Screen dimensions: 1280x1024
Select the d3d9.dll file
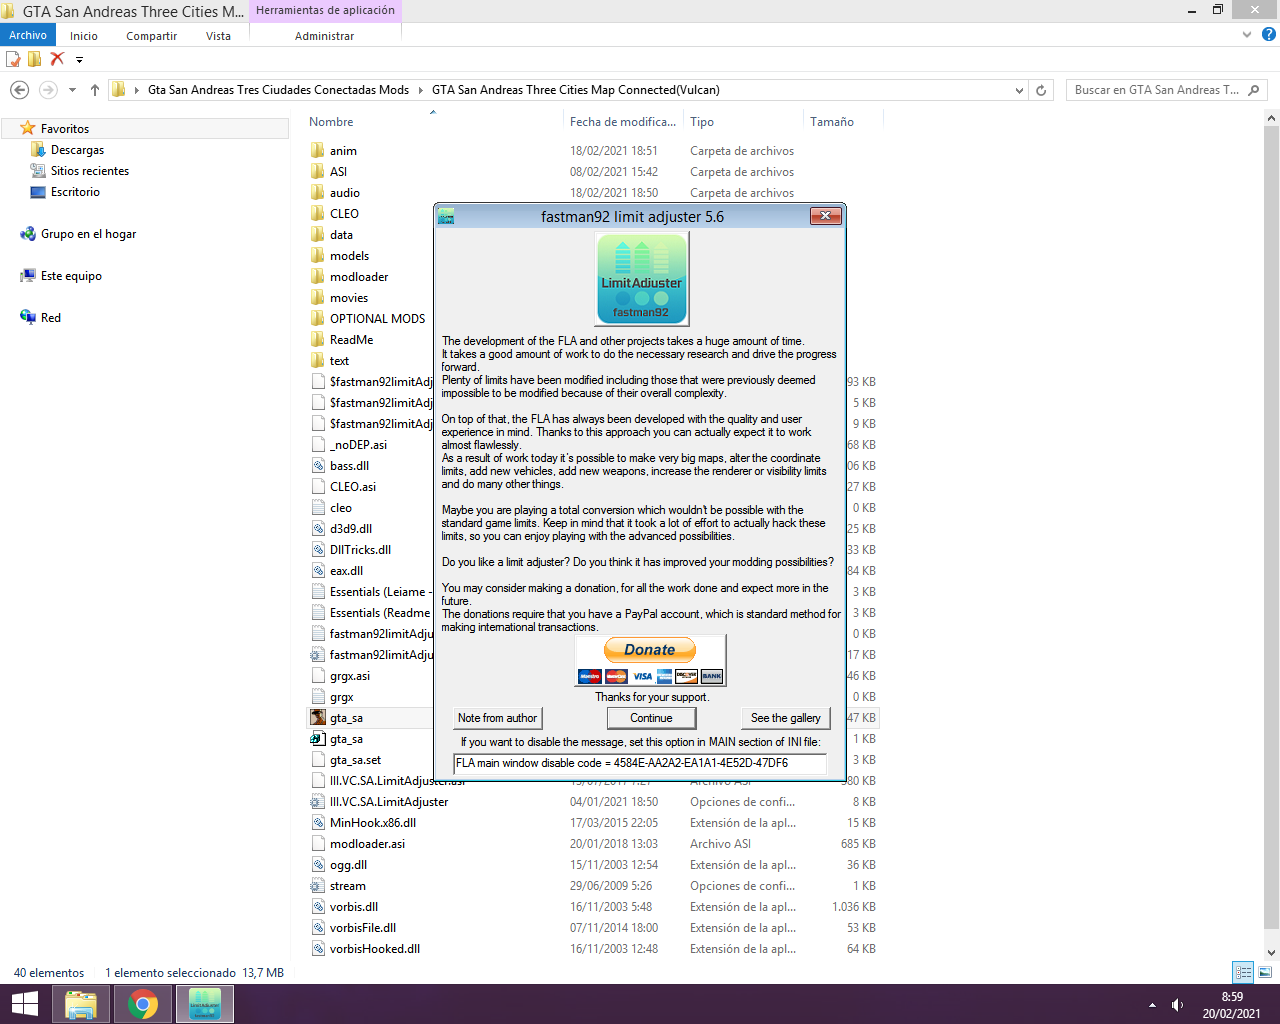351,529
